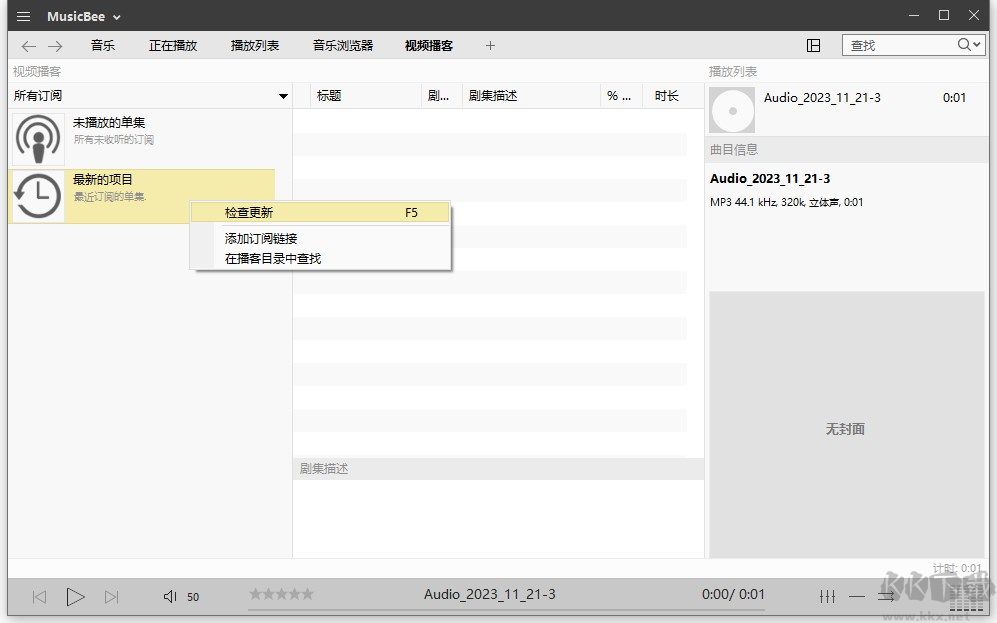The image size is (997, 623).
Task: Open the MusicBee hamburger menu
Action: click(22, 15)
